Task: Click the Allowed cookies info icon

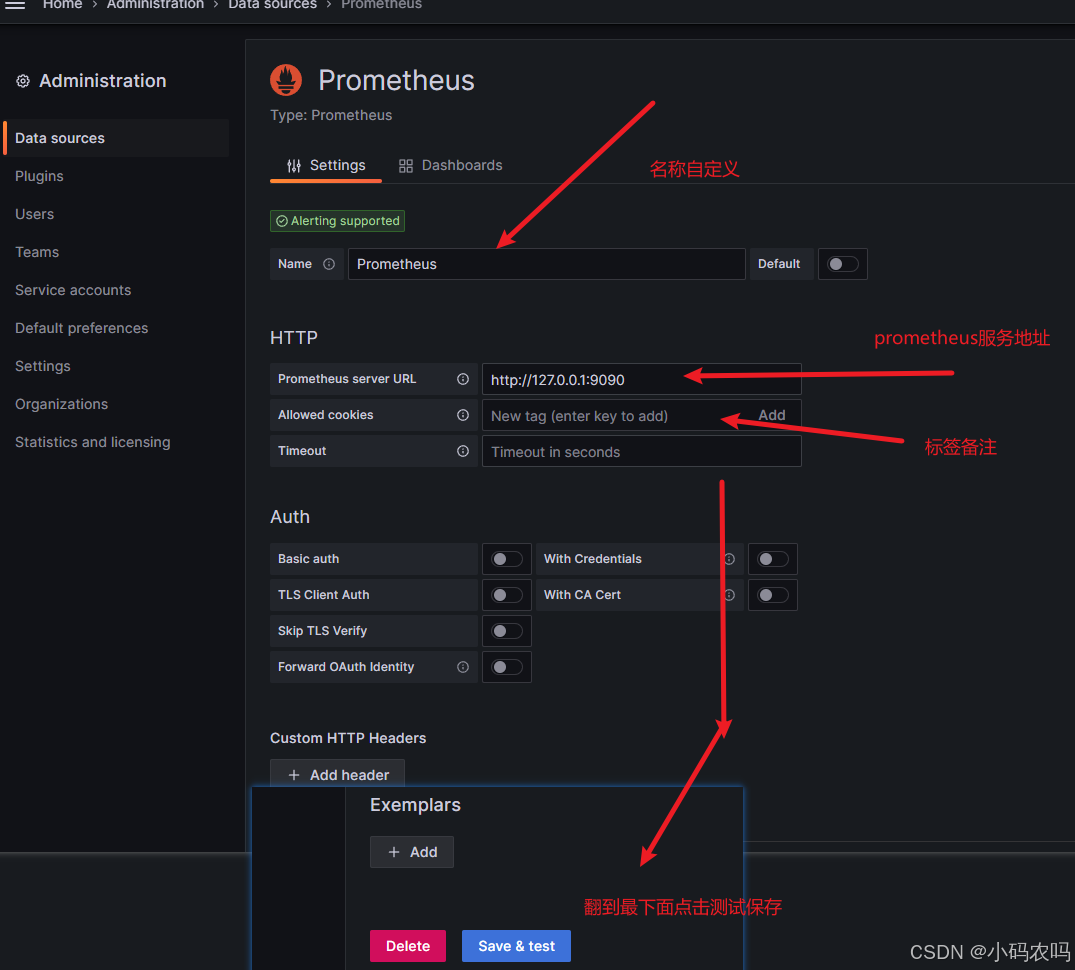Action: (462, 415)
